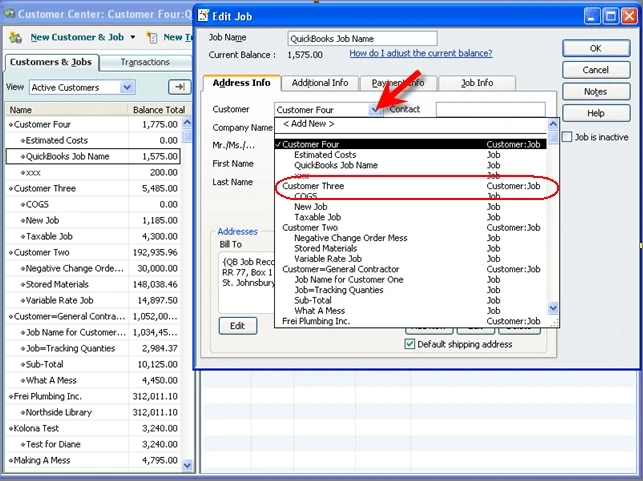
Task: Click into the Job Name input field
Action: coord(363,39)
